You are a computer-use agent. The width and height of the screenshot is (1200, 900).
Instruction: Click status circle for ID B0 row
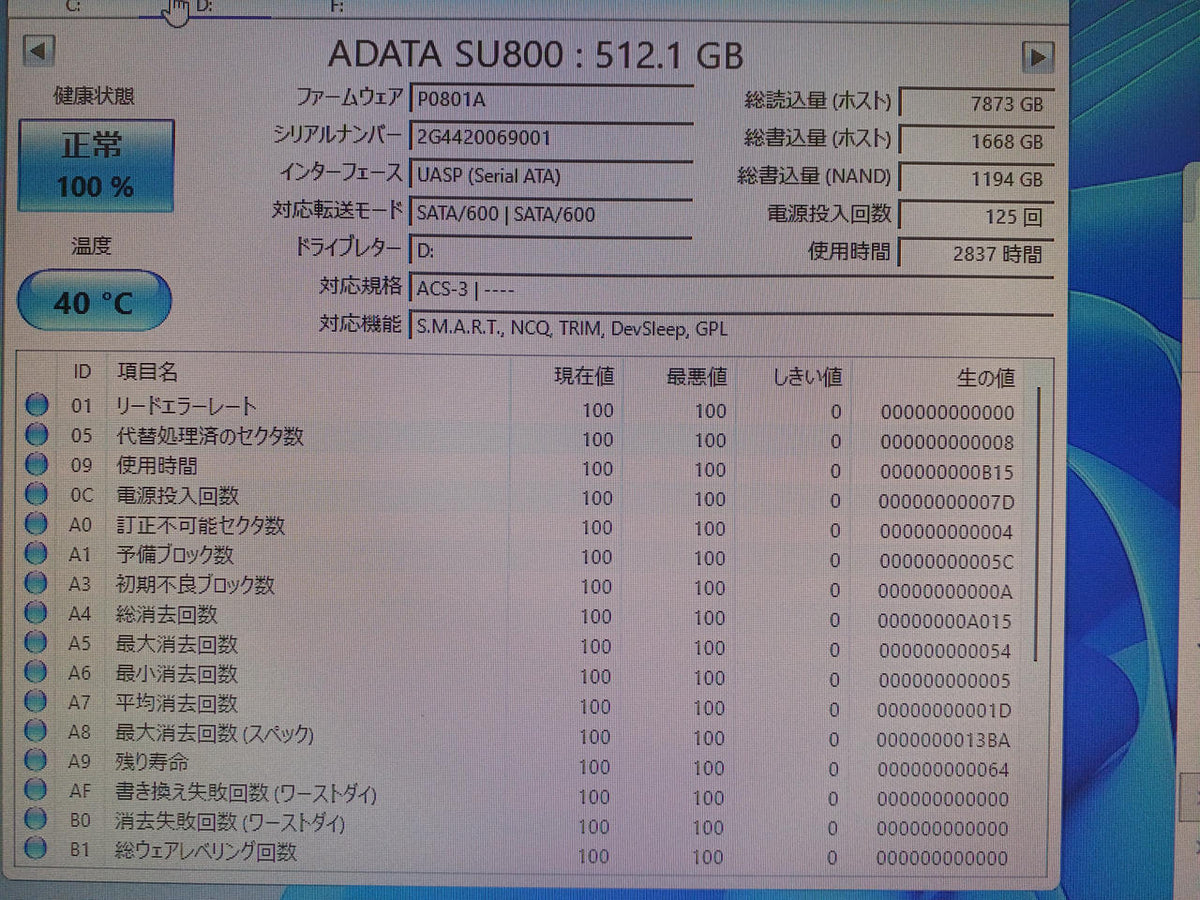[x=37, y=820]
